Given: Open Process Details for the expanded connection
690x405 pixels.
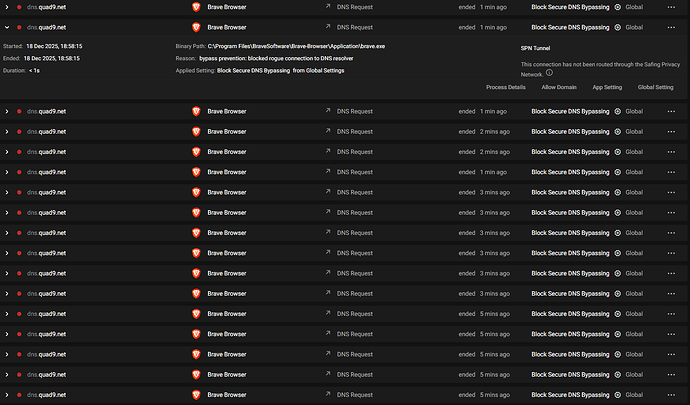Looking at the screenshot, I should click(506, 87).
